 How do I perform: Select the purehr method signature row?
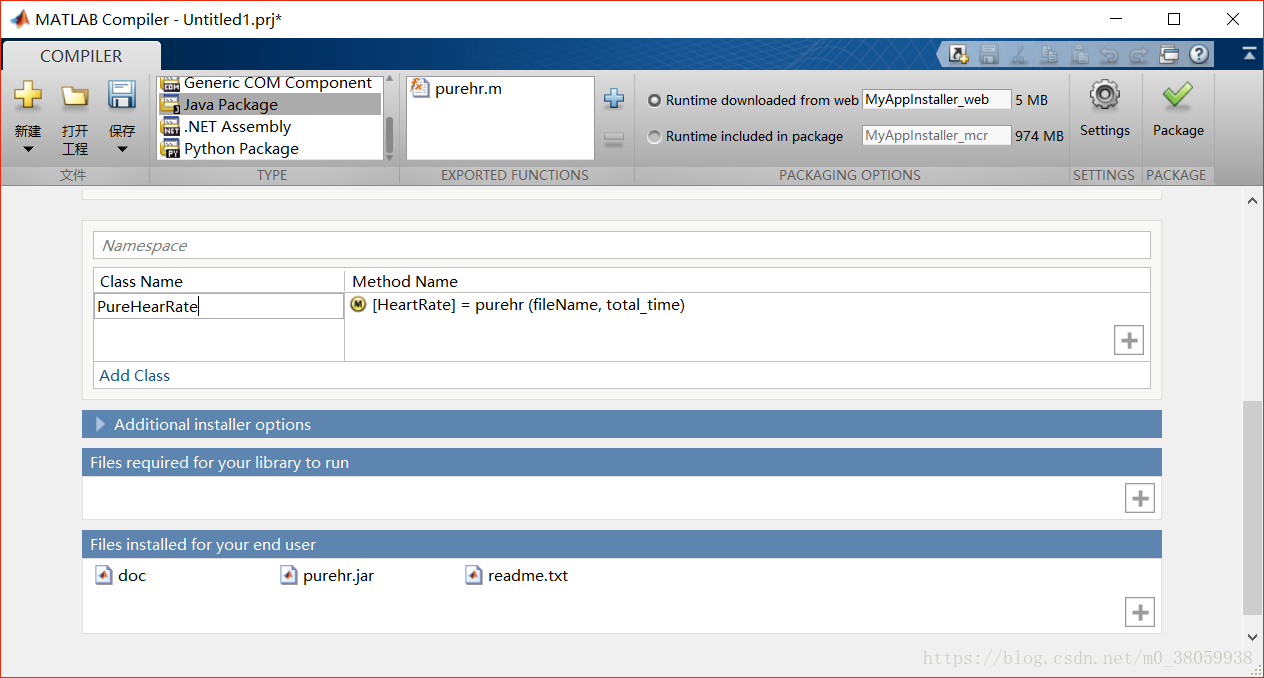point(528,305)
